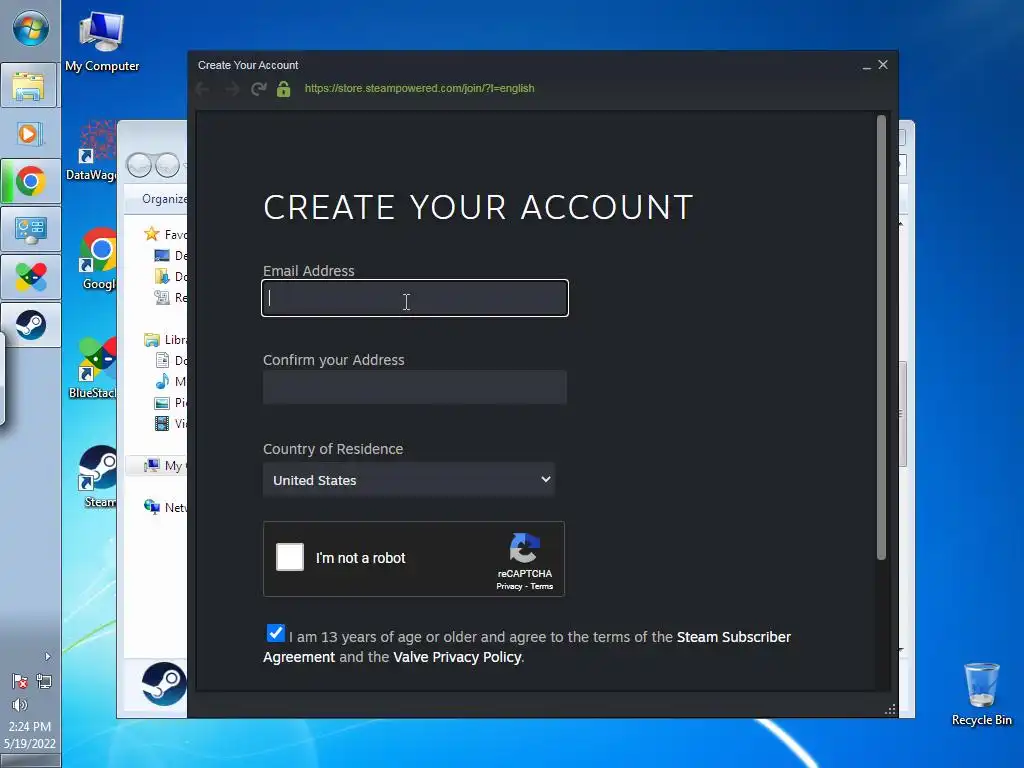Open the Country of Residence dropdown
Screen dimensions: 1024x768
409,480
